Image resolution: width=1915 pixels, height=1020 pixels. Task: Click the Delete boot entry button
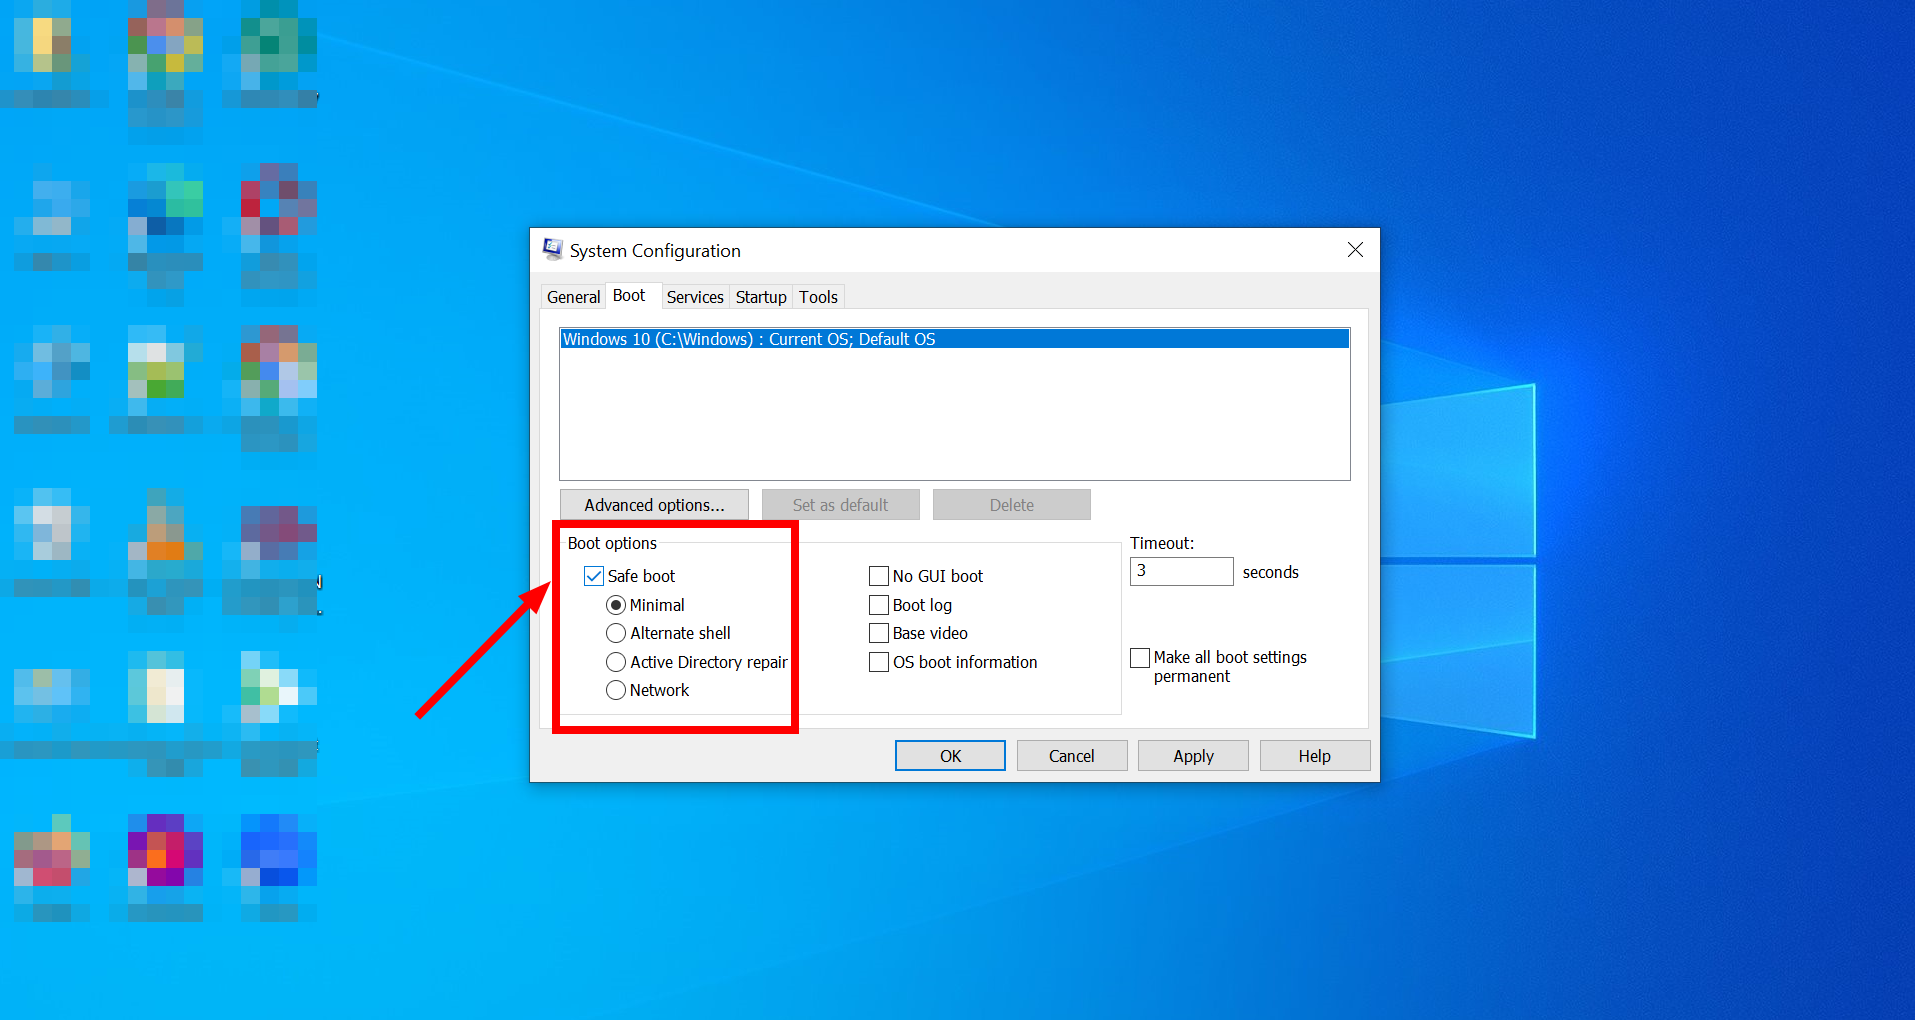(x=1011, y=505)
